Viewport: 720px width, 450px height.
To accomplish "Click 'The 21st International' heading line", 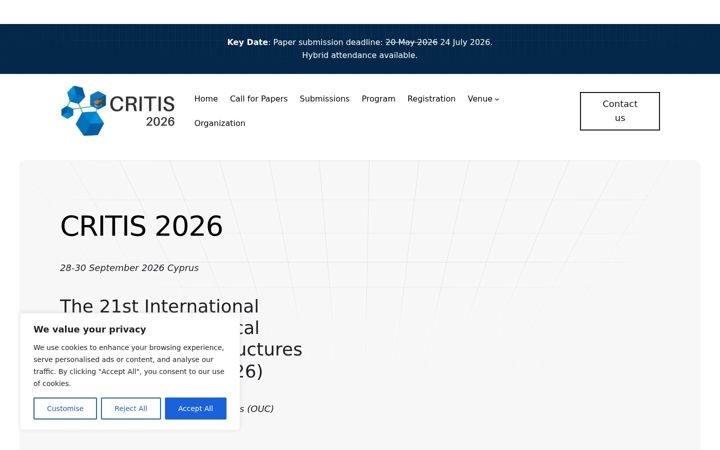I will (159, 306).
